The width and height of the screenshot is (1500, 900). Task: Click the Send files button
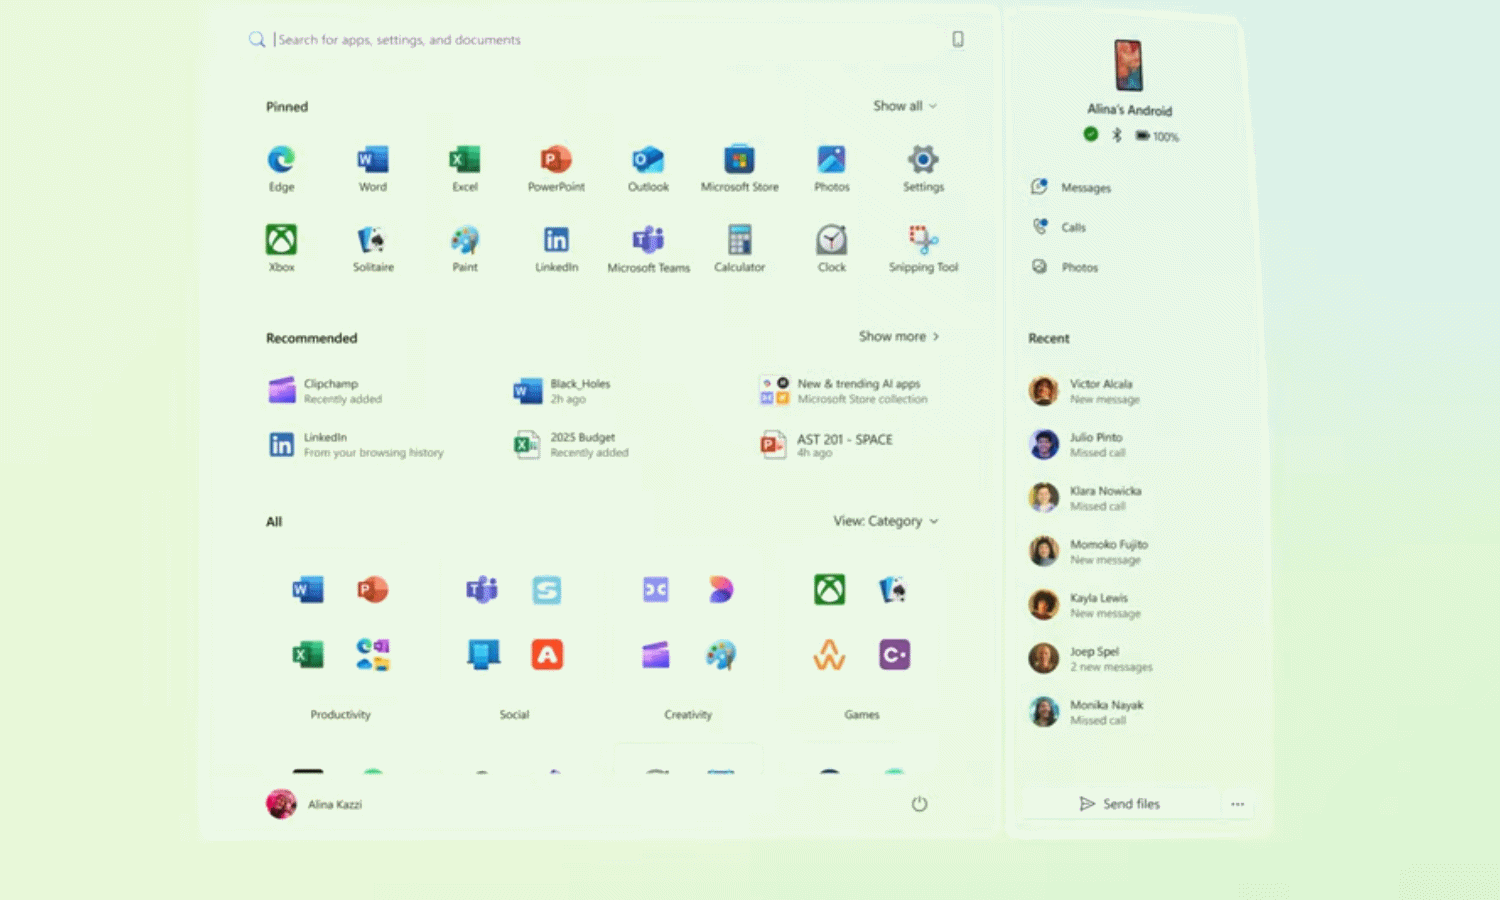(x=1119, y=804)
